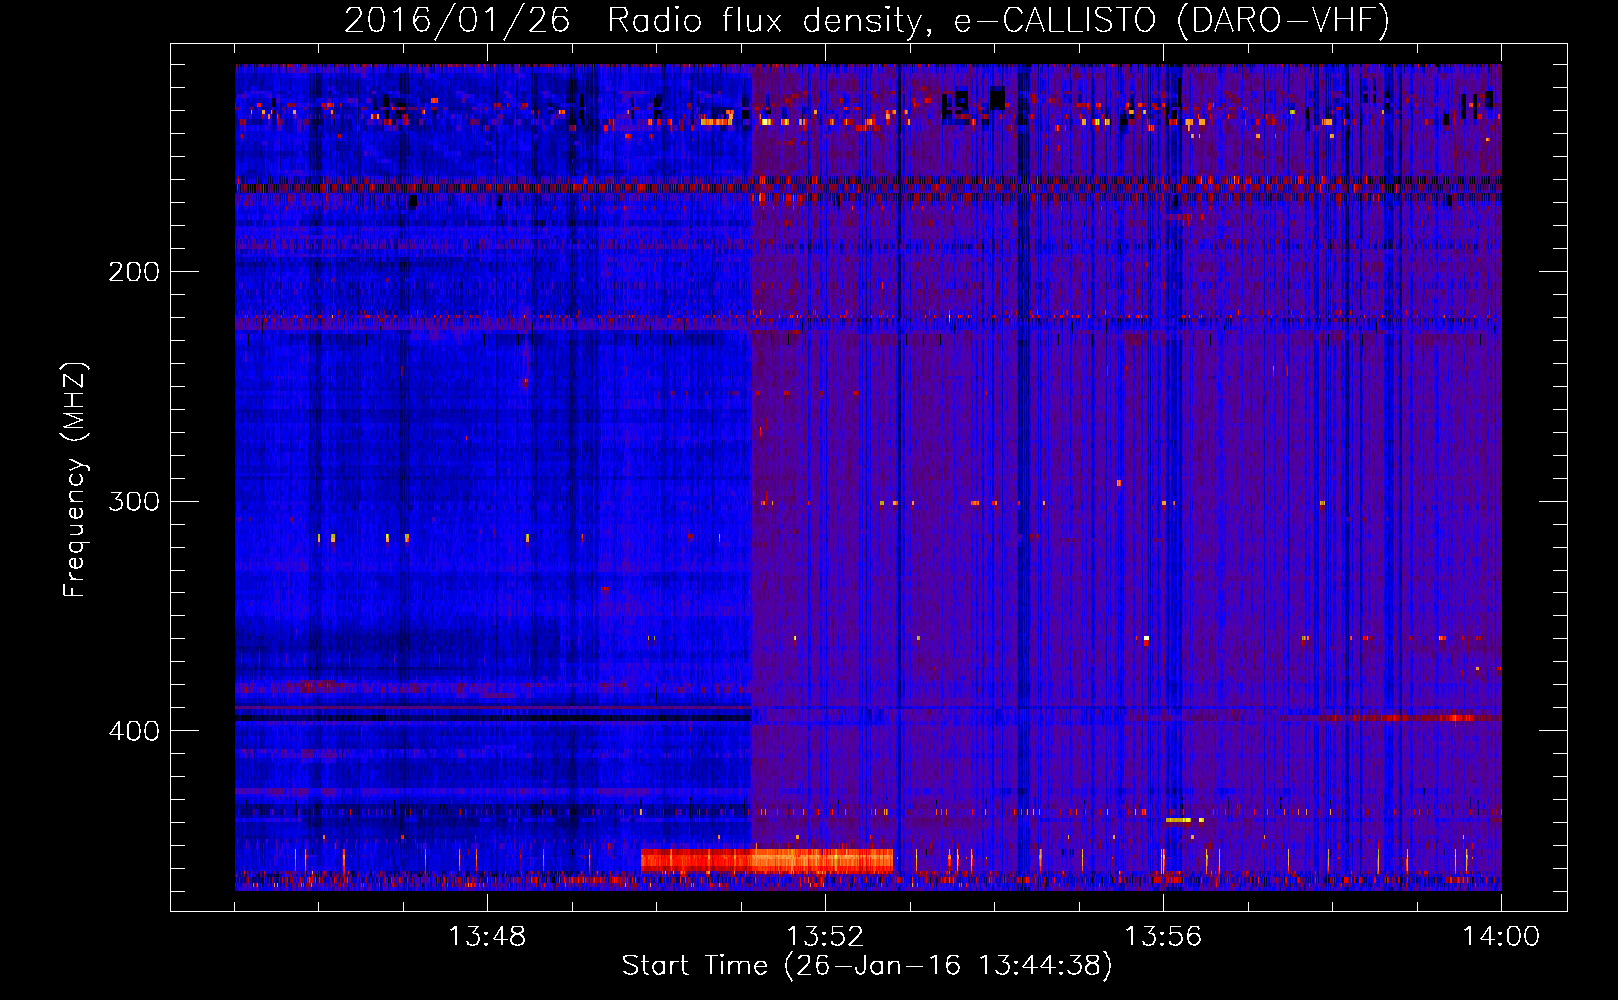Click the 200 frequency tick label

[134, 271]
